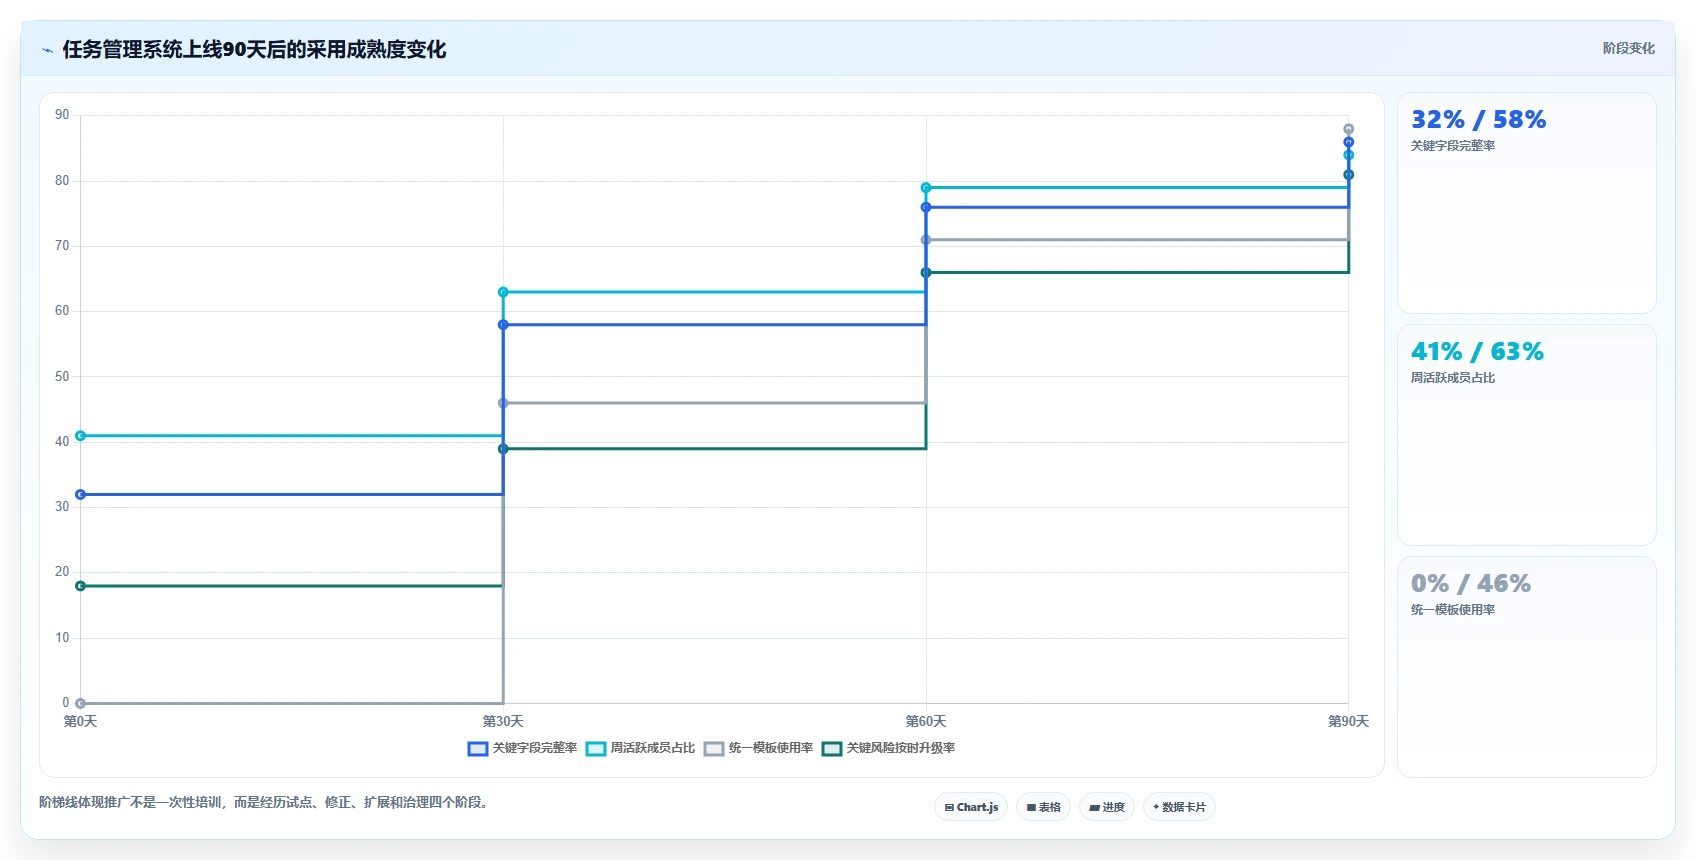Click the gray data point at 第90天 (88)
Screen dimensions: 1696x860
(x=1348, y=129)
